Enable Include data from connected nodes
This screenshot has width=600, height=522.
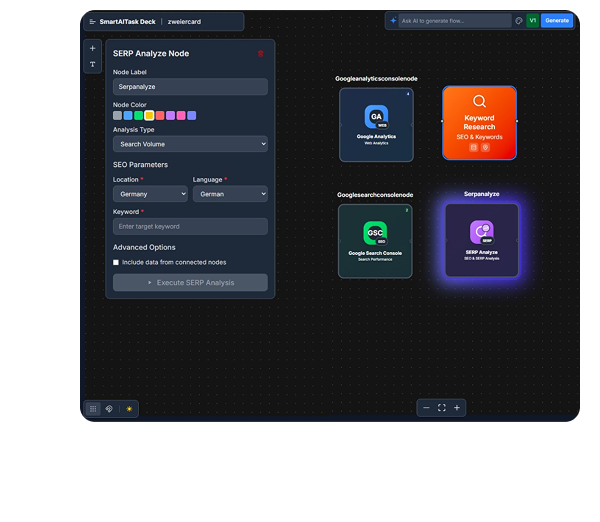click(116, 262)
